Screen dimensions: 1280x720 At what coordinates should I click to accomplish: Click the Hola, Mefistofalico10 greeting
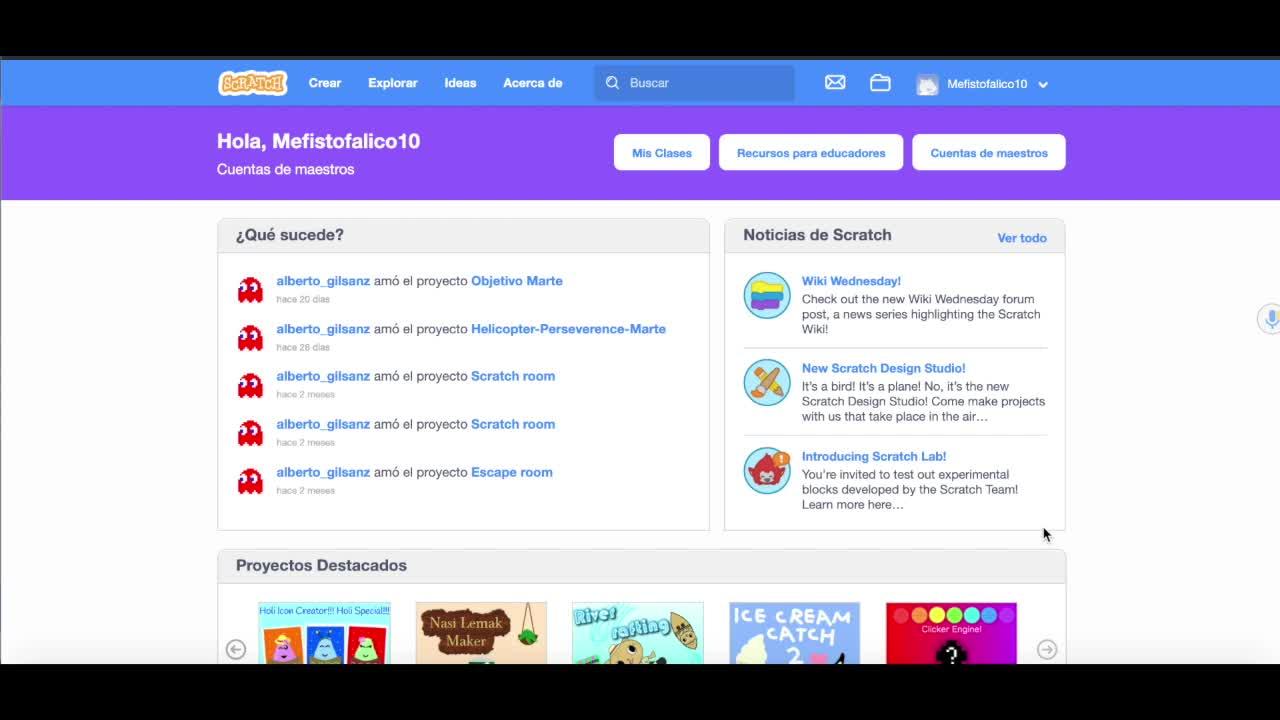point(318,141)
